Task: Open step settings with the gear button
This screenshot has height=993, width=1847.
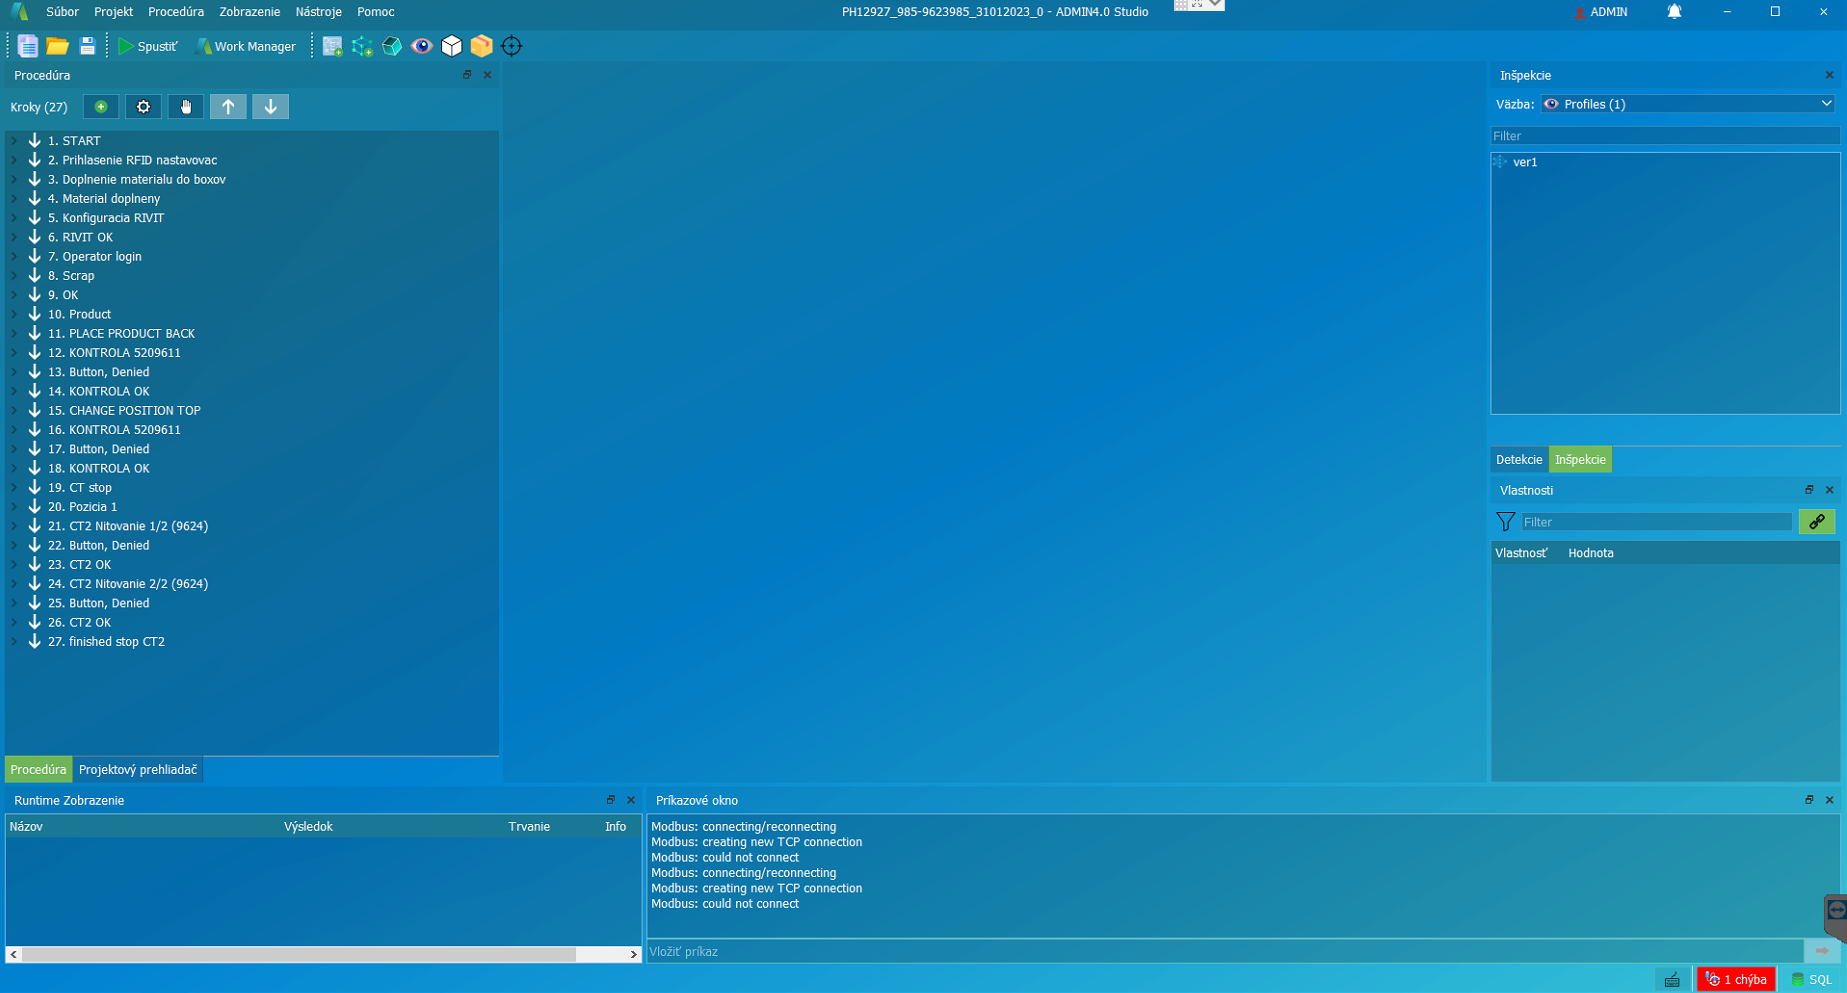Action: pyautogui.click(x=144, y=107)
